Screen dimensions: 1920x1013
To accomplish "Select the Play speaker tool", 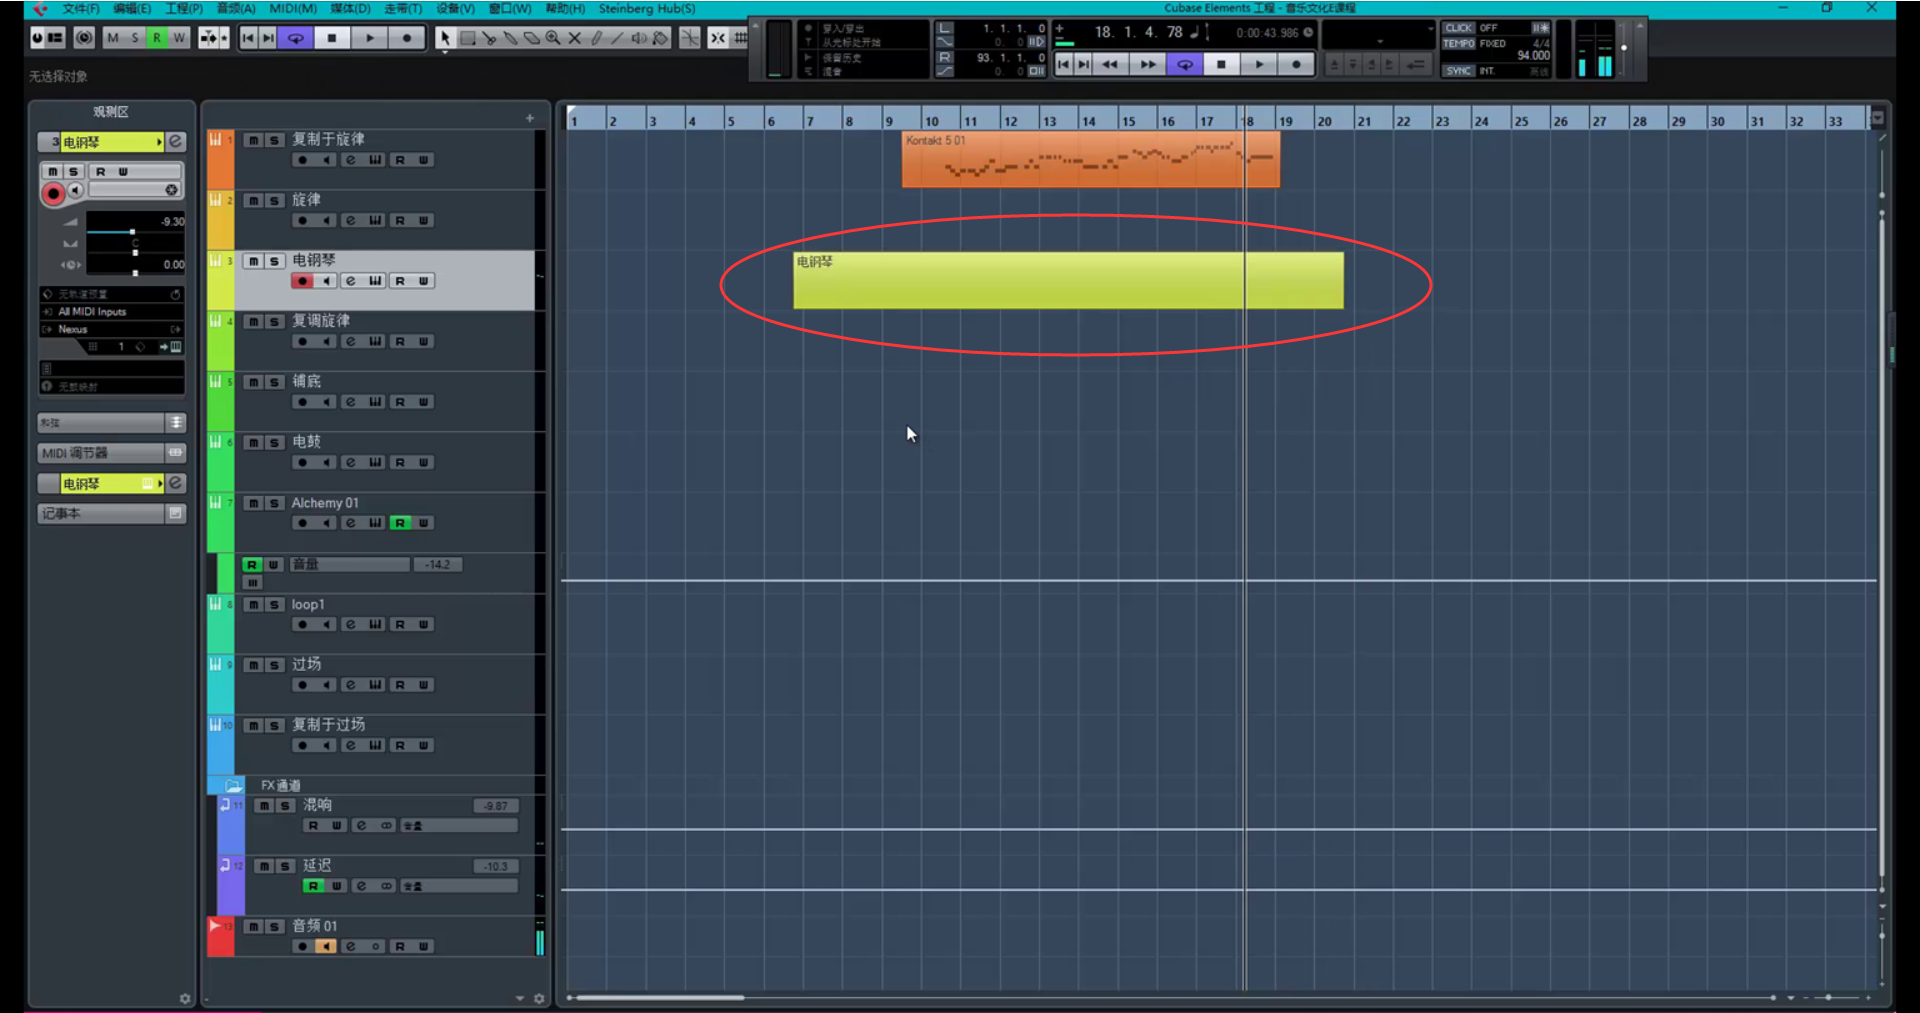I will pyautogui.click(x=639, y=38).
